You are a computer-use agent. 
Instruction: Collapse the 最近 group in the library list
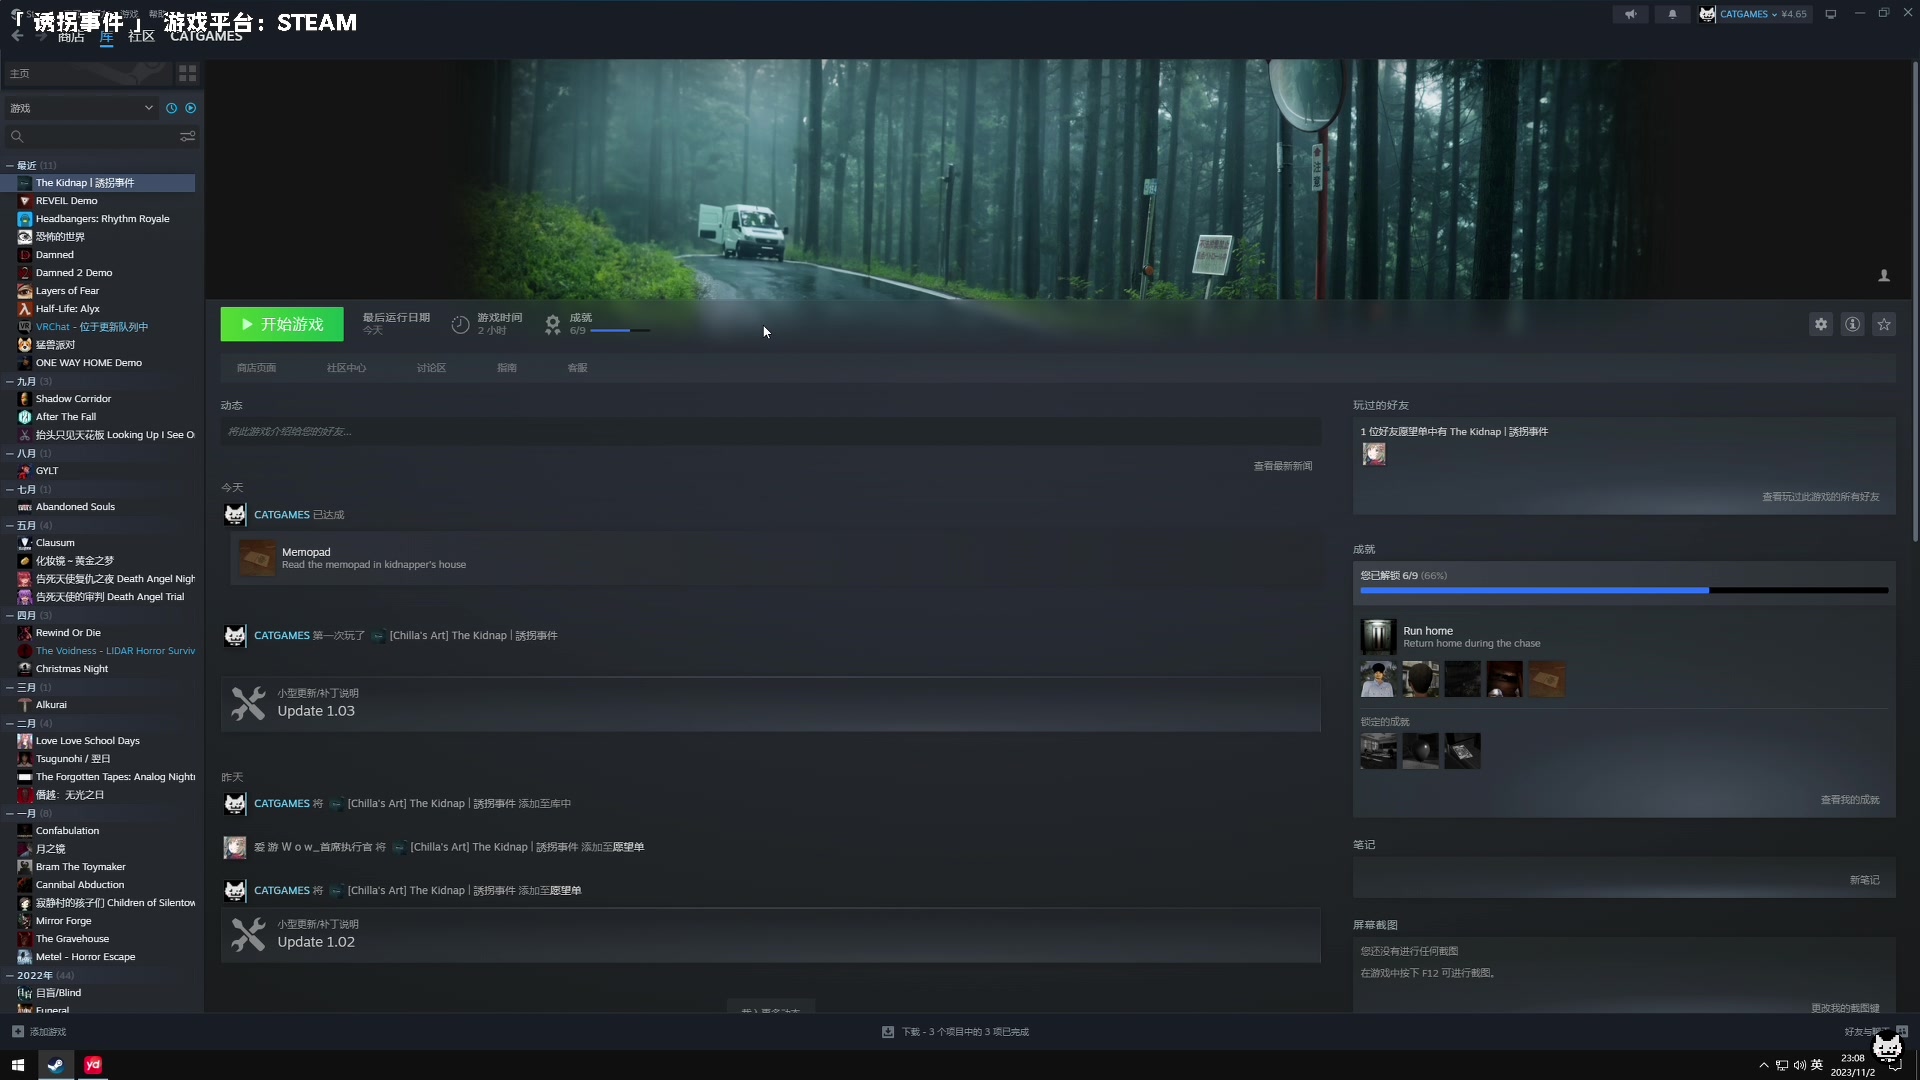pyautogui.click(x=10, y=165)
